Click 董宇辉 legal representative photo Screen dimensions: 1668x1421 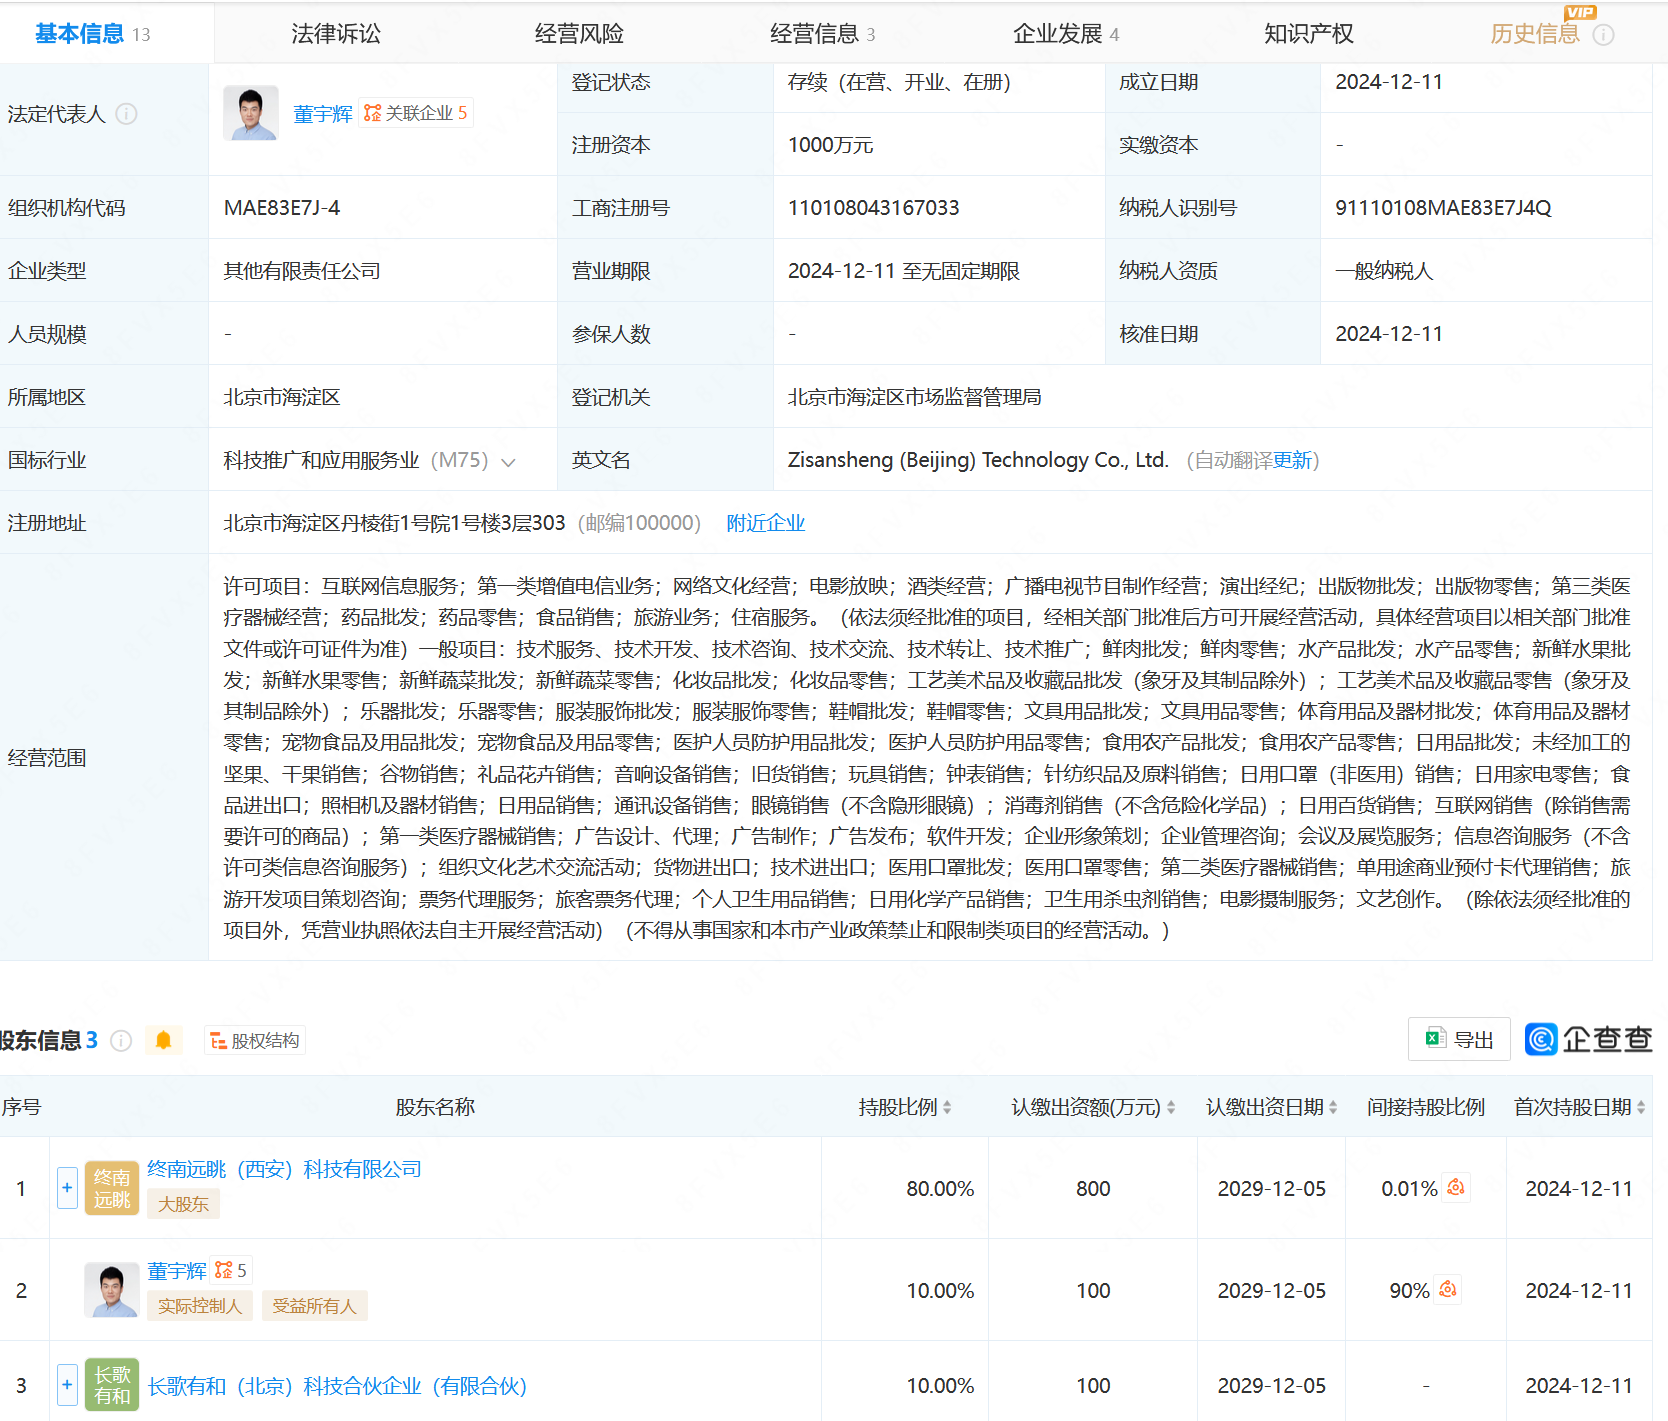(x=250, y=113)
